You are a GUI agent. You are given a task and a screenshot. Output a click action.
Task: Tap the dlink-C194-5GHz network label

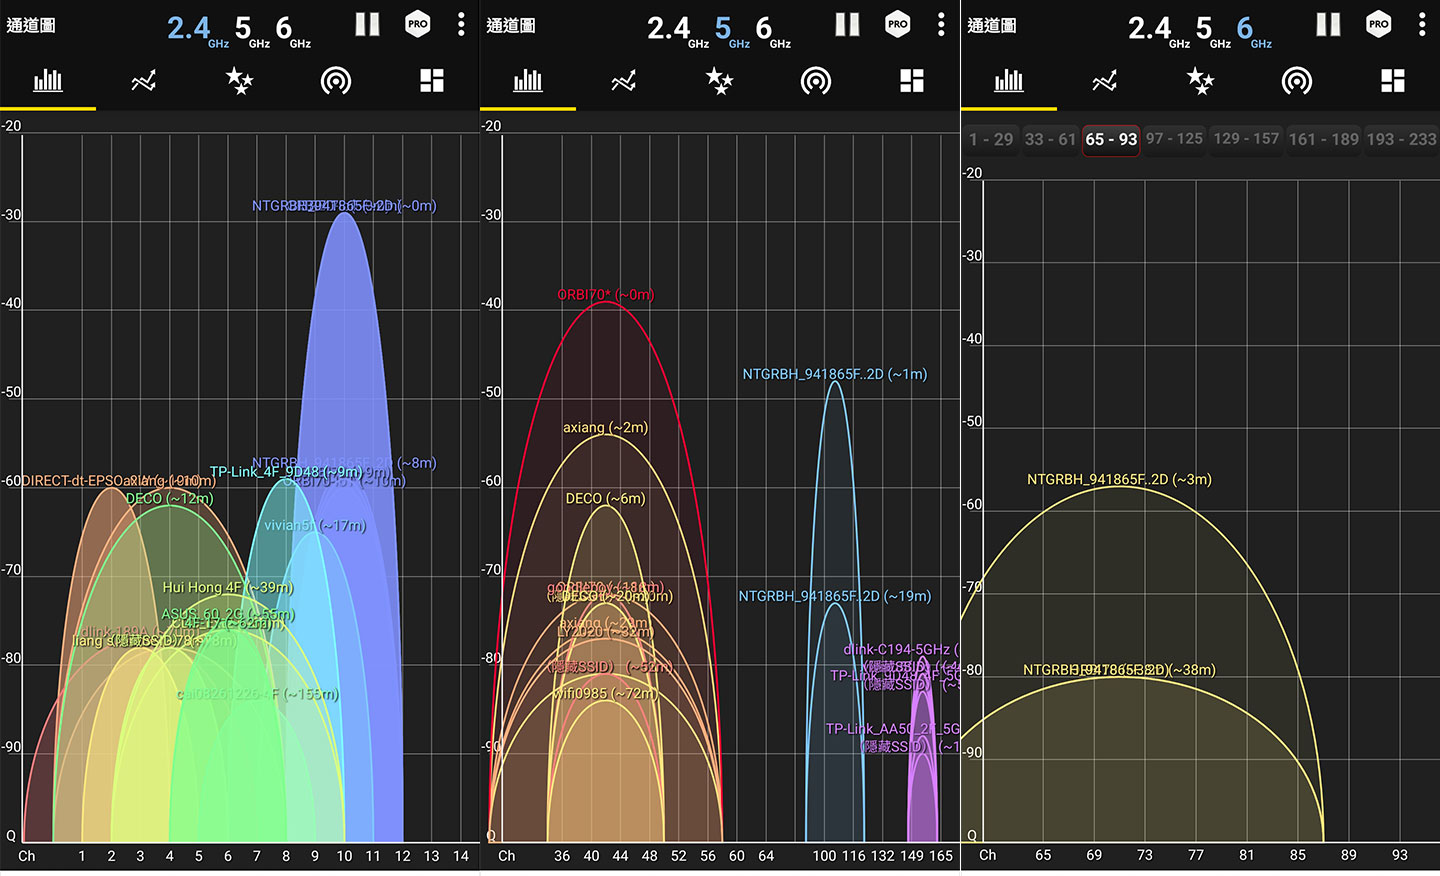(x=896, y=649)
